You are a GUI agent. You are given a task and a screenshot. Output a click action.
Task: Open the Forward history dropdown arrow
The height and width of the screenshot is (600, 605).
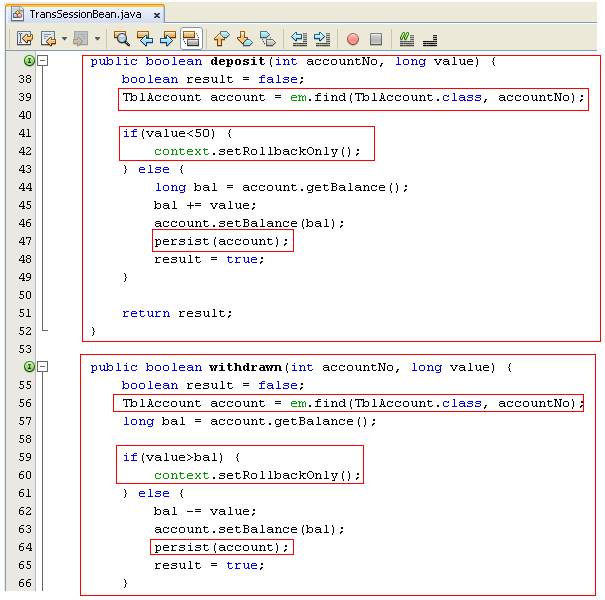click(x=97, y=39)
